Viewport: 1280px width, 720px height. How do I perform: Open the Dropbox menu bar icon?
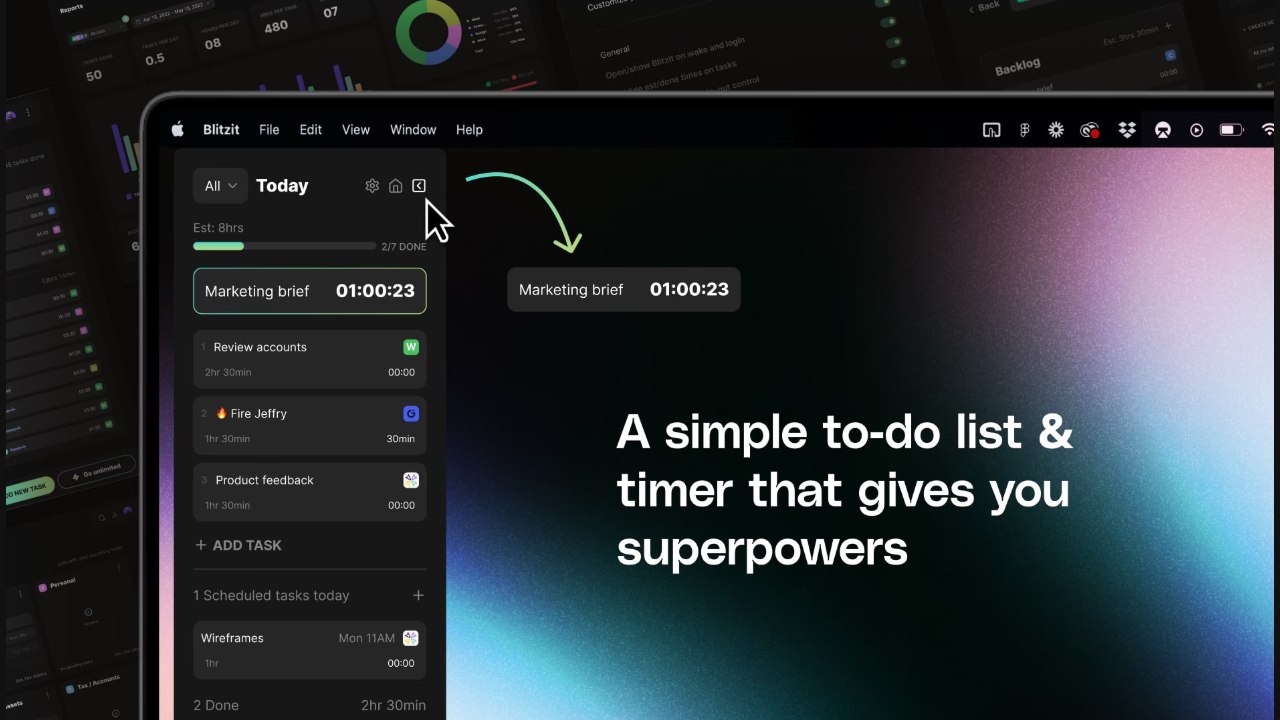point(1127,130)
